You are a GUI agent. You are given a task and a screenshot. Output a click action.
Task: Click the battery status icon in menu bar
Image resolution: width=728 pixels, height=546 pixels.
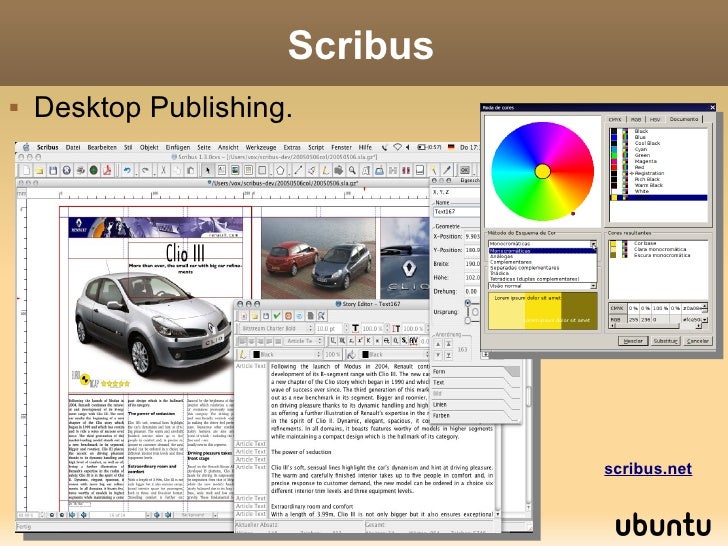click(422, 147)
